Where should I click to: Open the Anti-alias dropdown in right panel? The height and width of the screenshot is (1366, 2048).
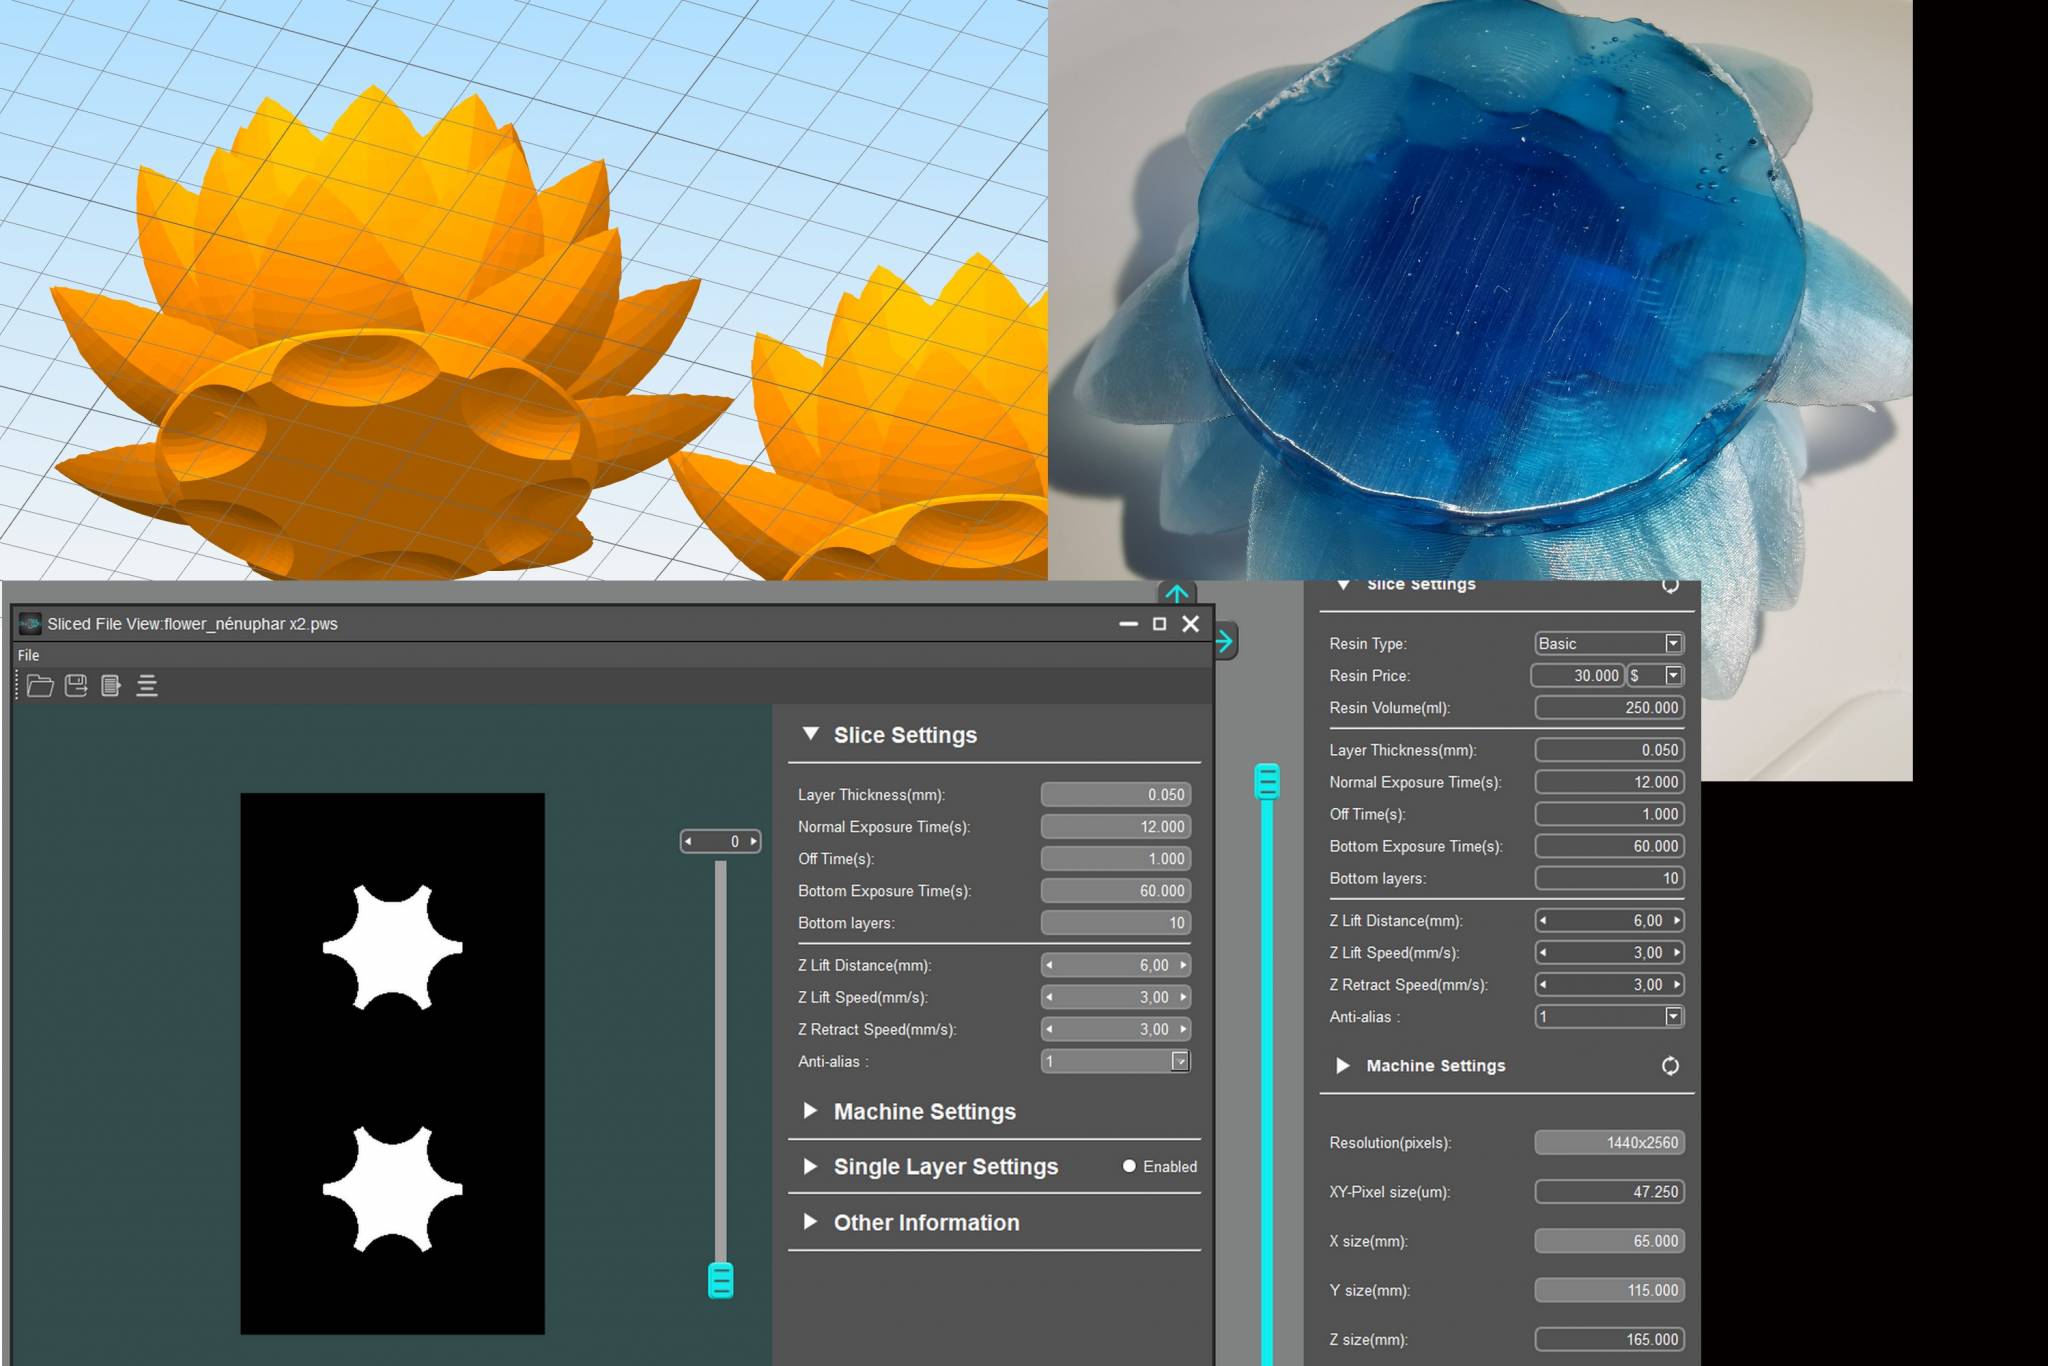tap(1609, 1016)
